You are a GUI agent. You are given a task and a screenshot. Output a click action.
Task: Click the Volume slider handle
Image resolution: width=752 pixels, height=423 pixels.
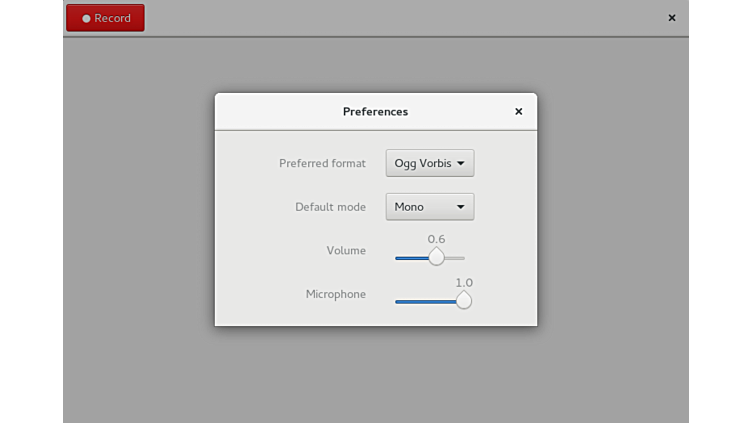[436, 257]
